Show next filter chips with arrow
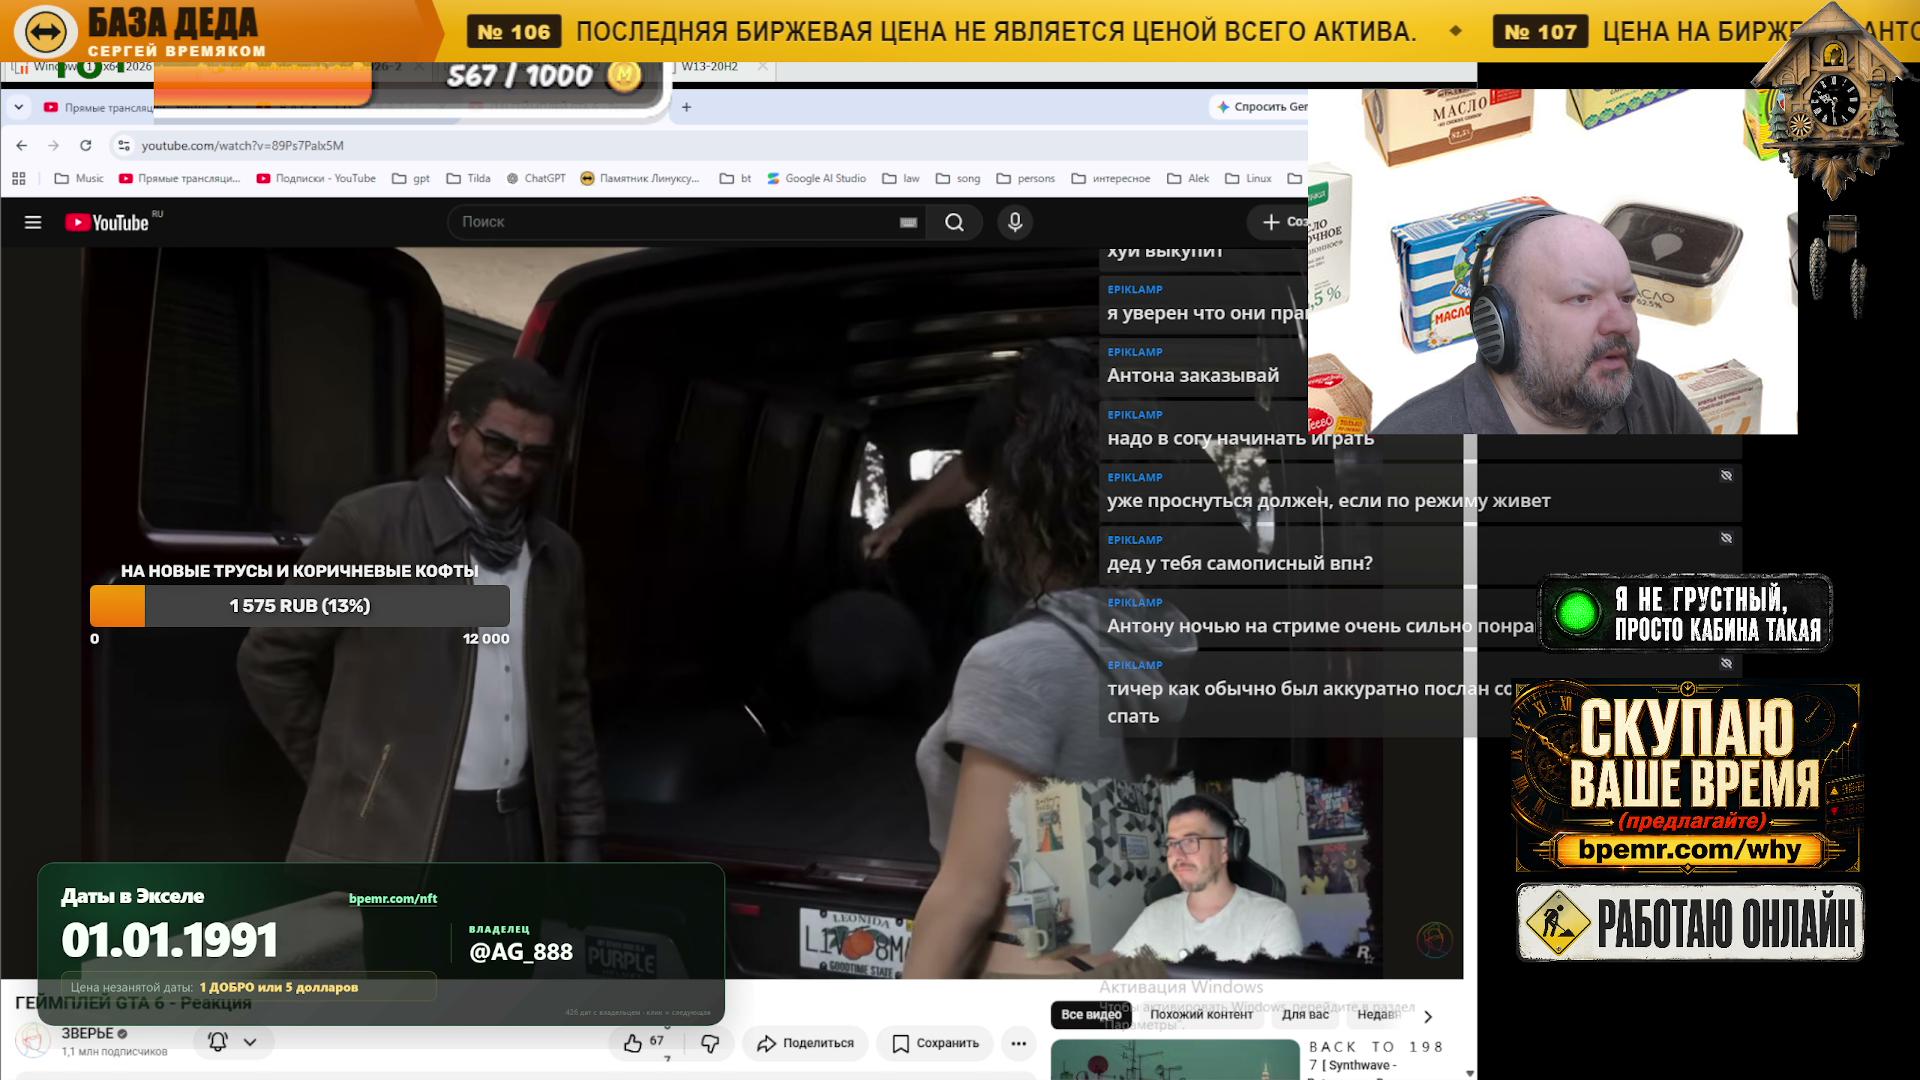 1428,1016
